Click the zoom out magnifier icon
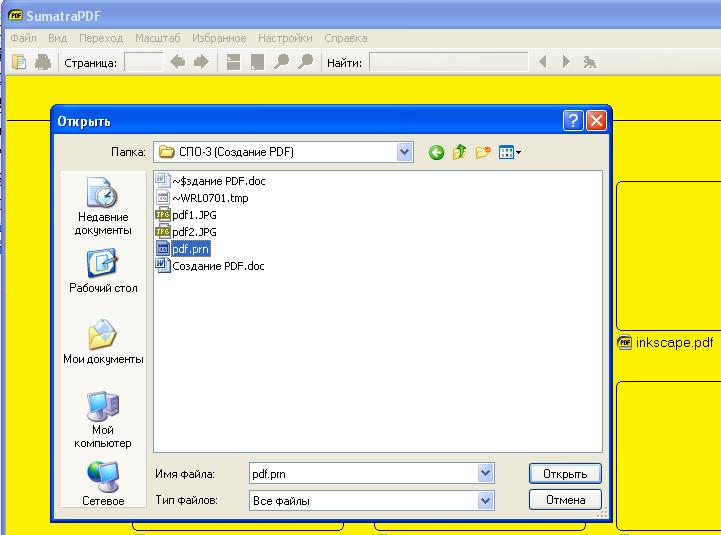The height and width of the screenshot is (535, 721). [x=281, y=62]
